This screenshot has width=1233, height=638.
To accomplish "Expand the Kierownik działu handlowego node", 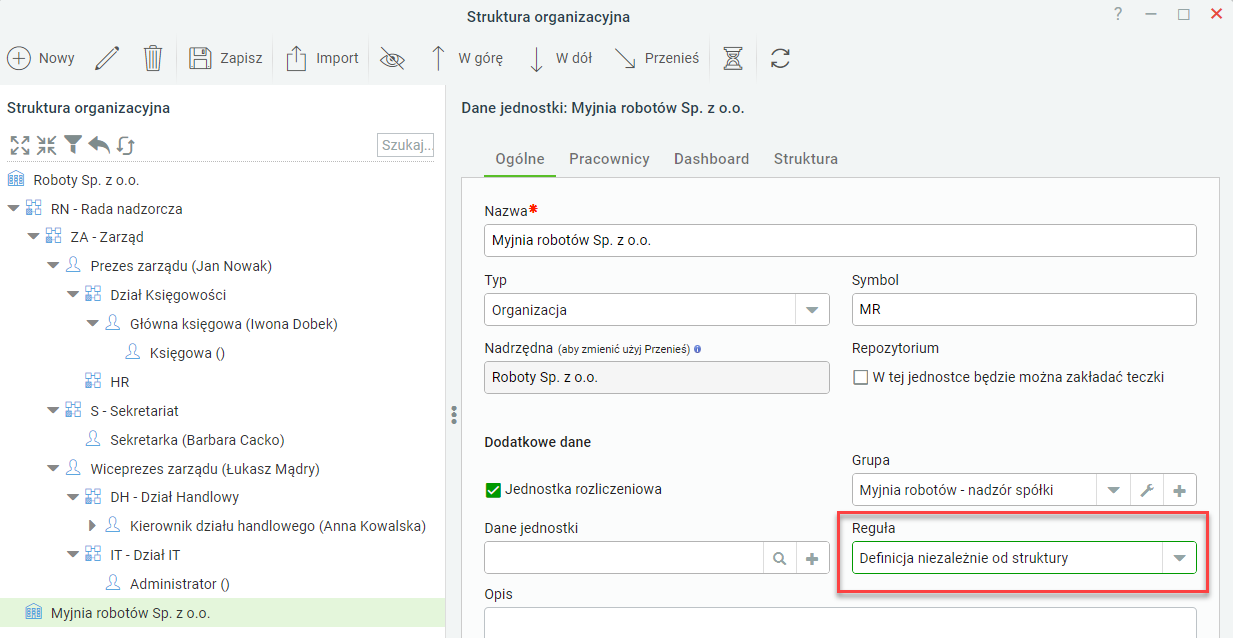I will (x=93, y=526).
